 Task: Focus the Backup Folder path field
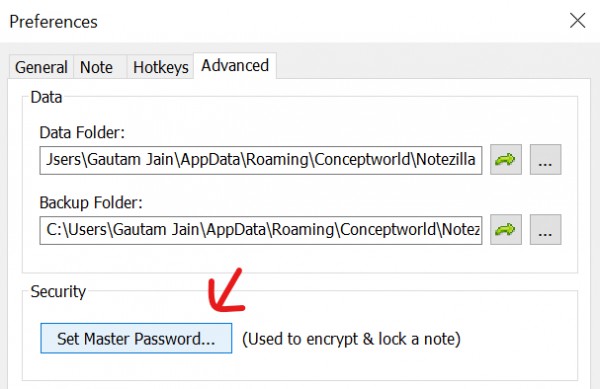261,230
